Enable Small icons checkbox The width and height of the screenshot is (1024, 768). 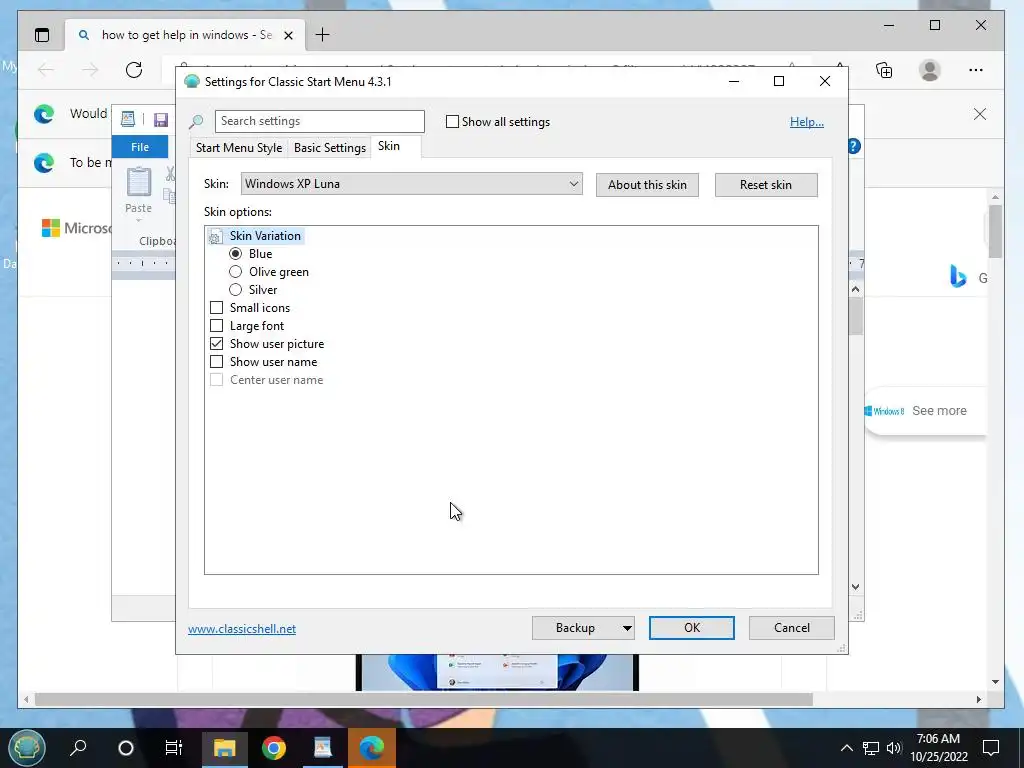(216, 308)
